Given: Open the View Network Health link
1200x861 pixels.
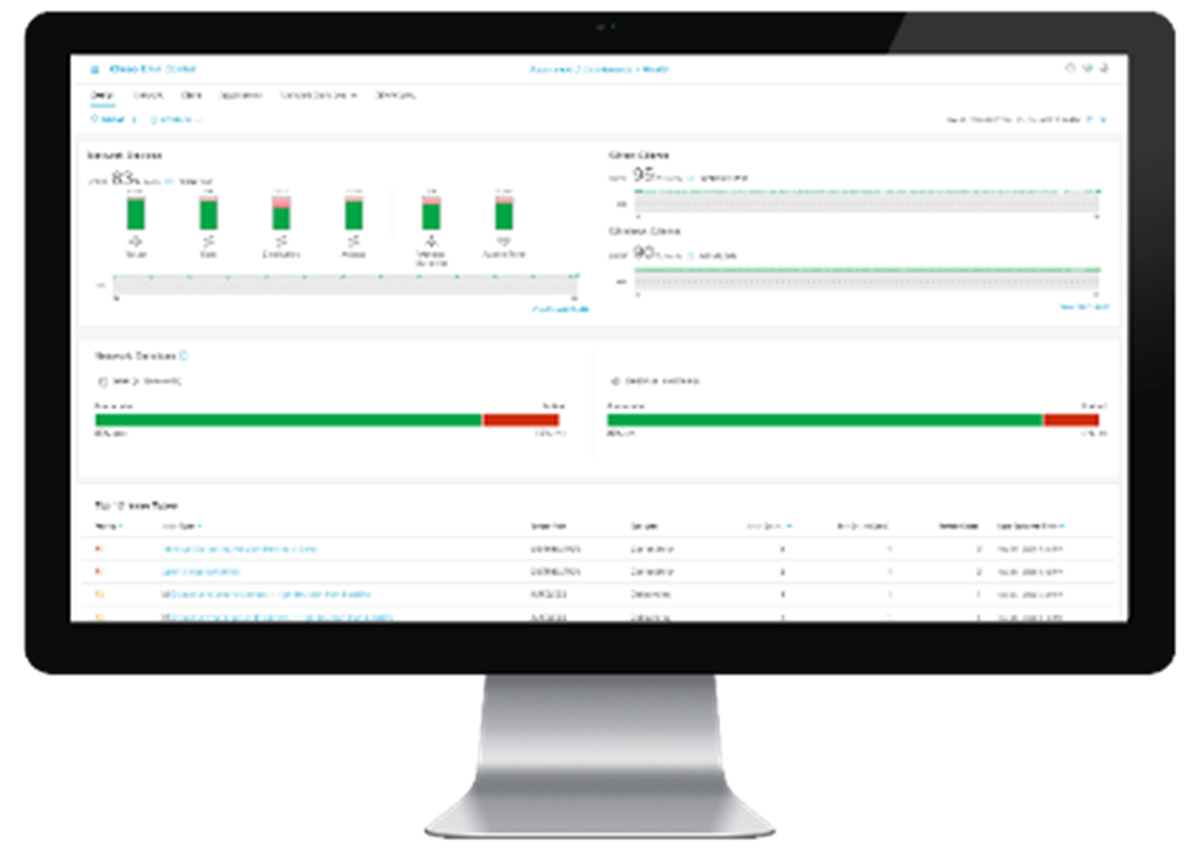Looking at the screenshot, I should click(x=560, y=310).
